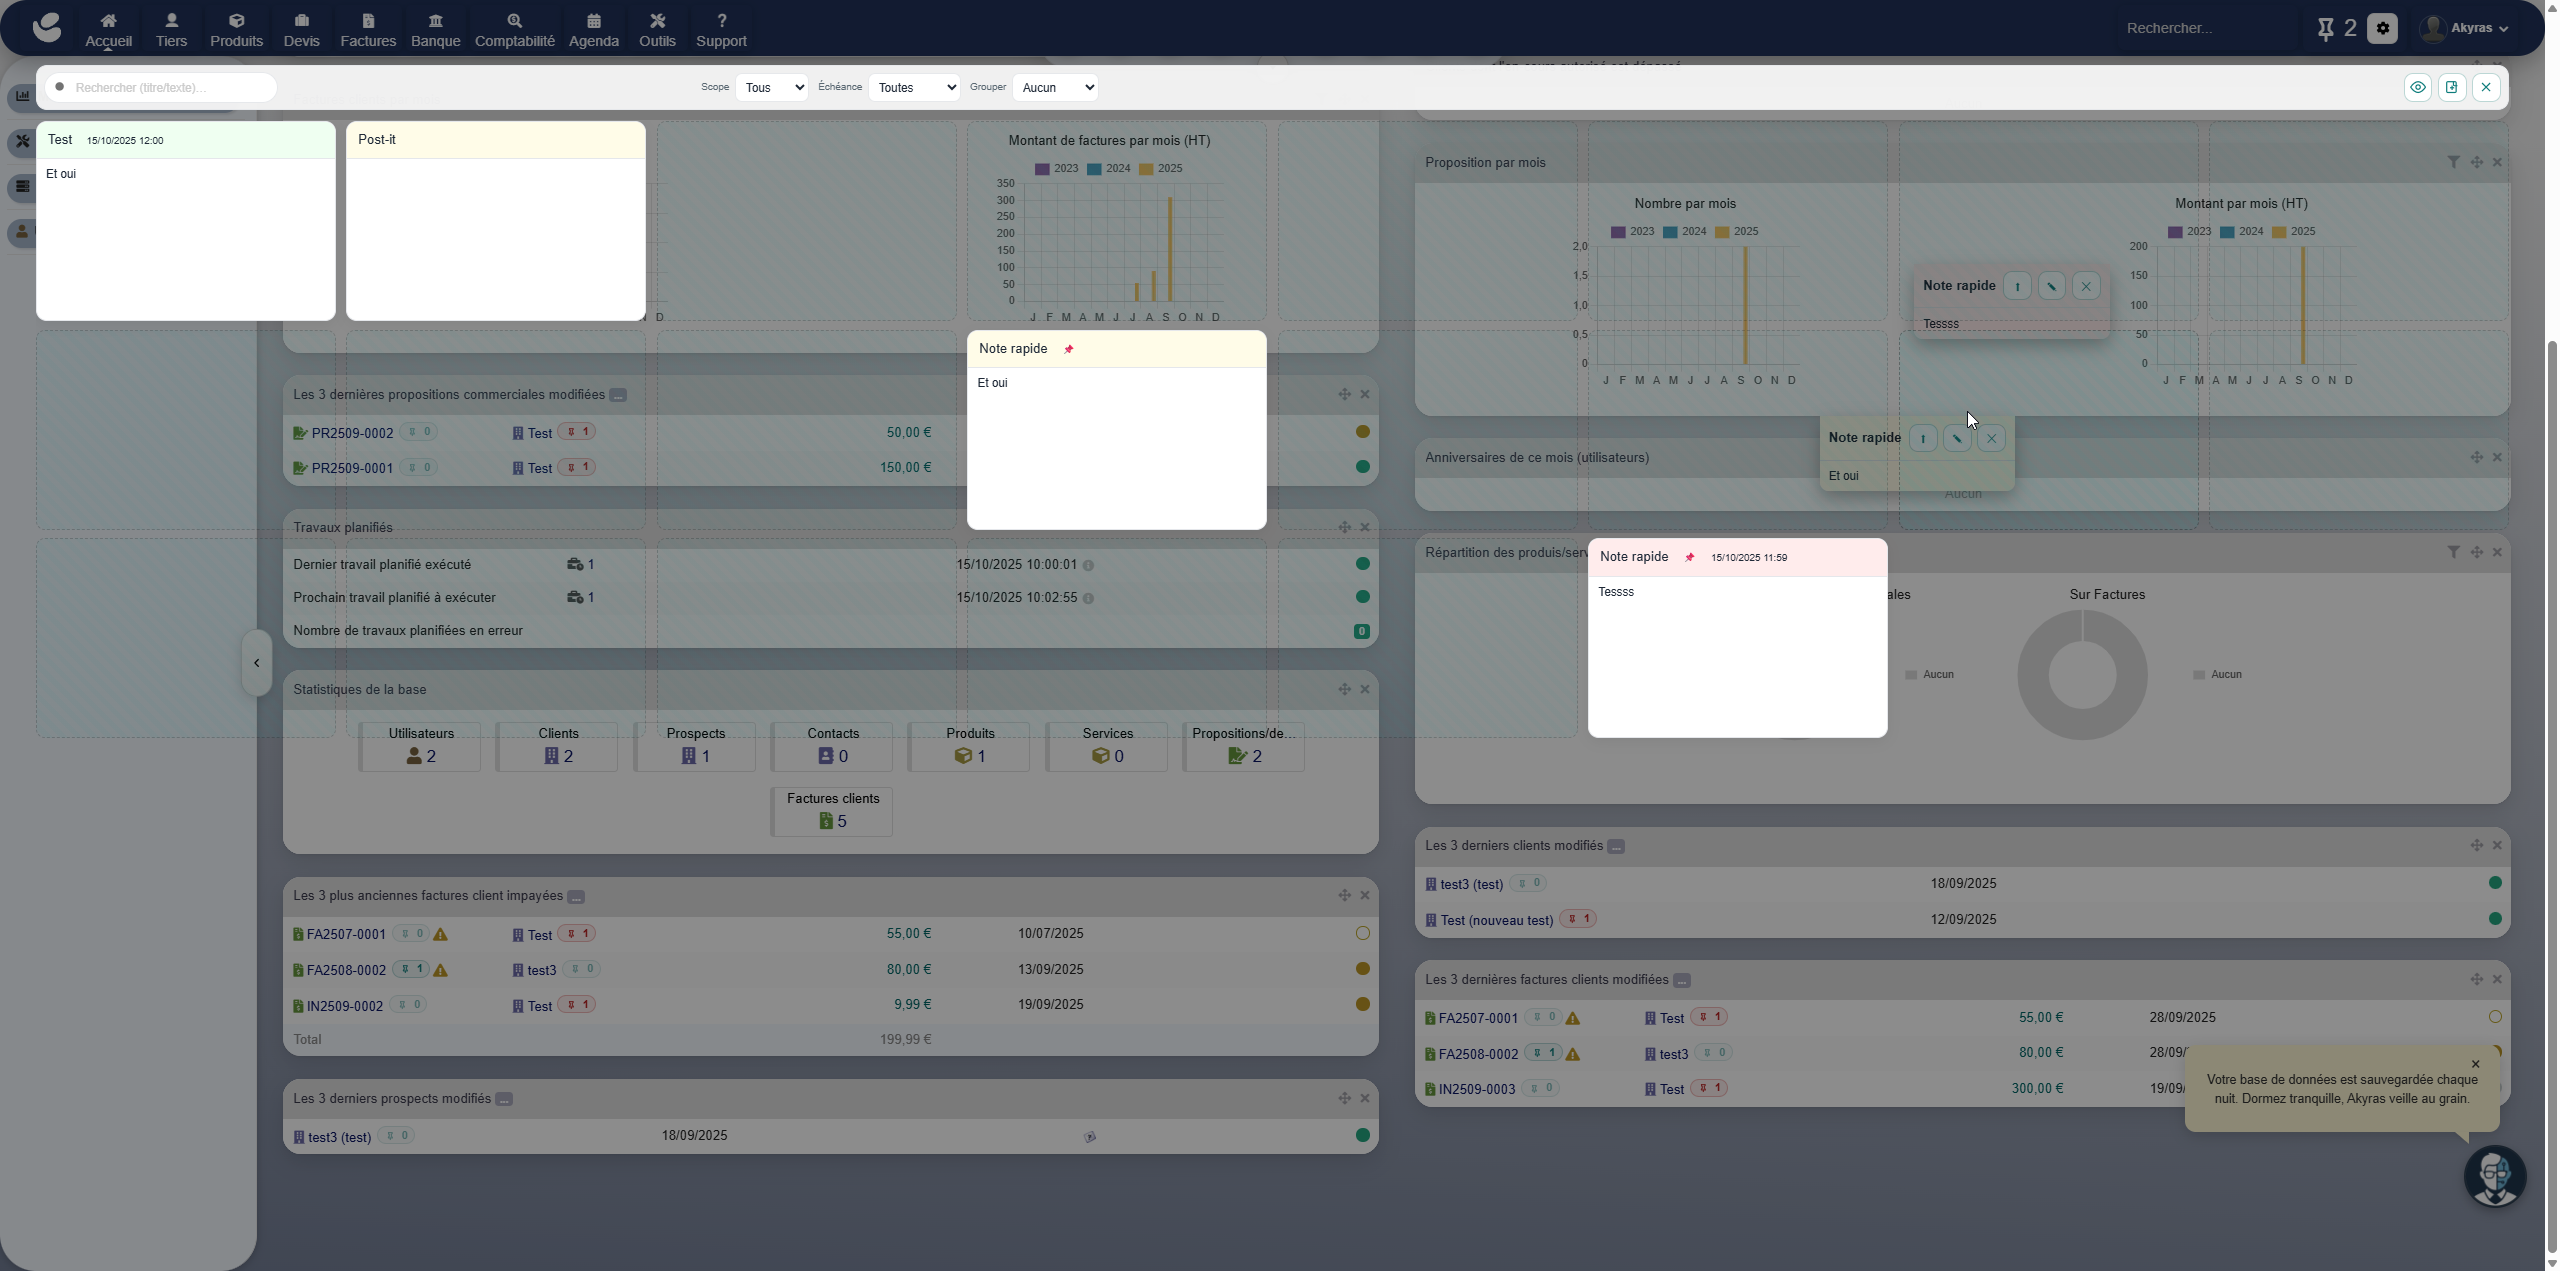Open the Scope dropdown
Screen dimensions: 2560x1271
(x=771, y=88)
